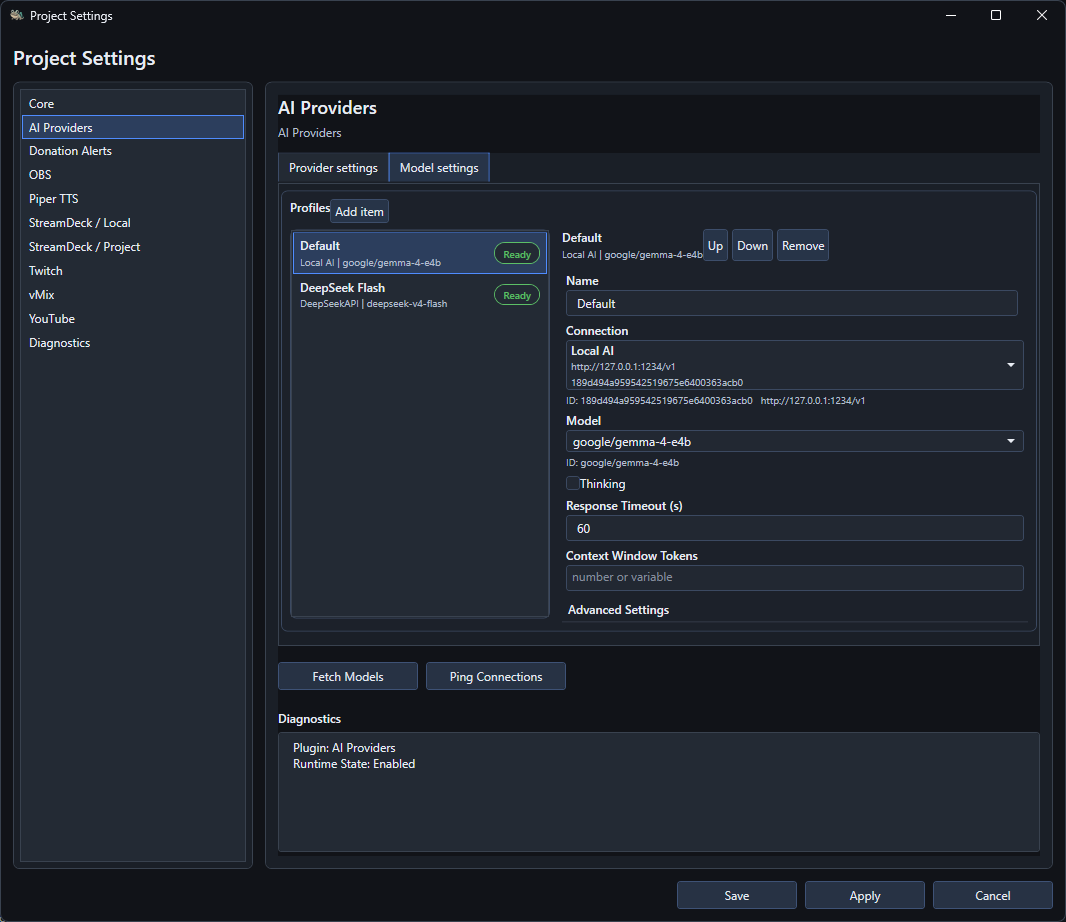1066x922 pixels.
Task: Open Piper TTS settings
Action: click(133, 199)
